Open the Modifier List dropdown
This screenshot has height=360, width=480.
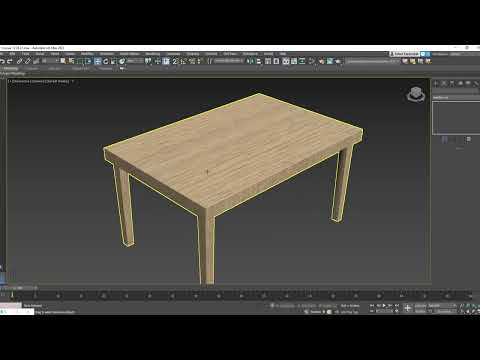click(x=456, y=98)
